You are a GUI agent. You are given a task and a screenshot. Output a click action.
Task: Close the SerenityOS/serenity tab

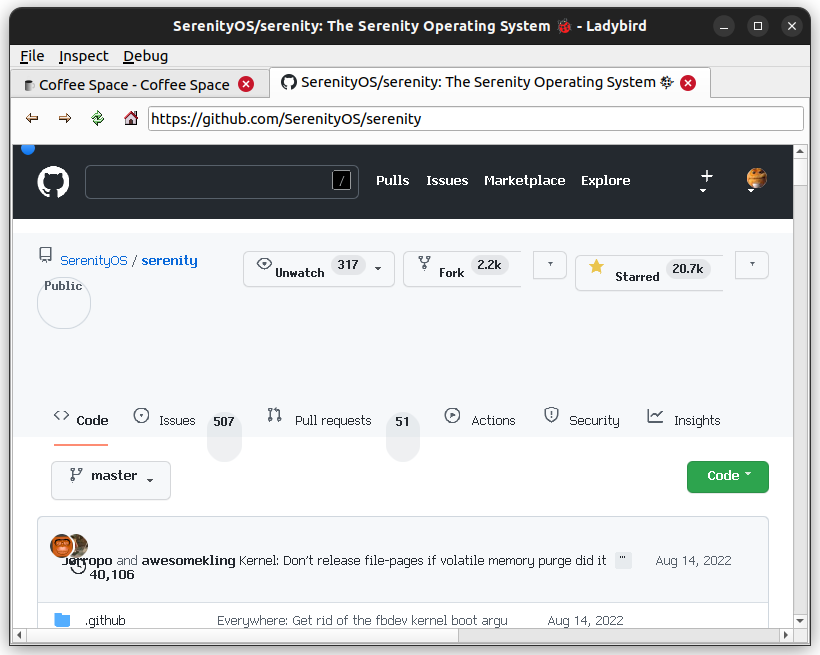[x=688, y=83]
